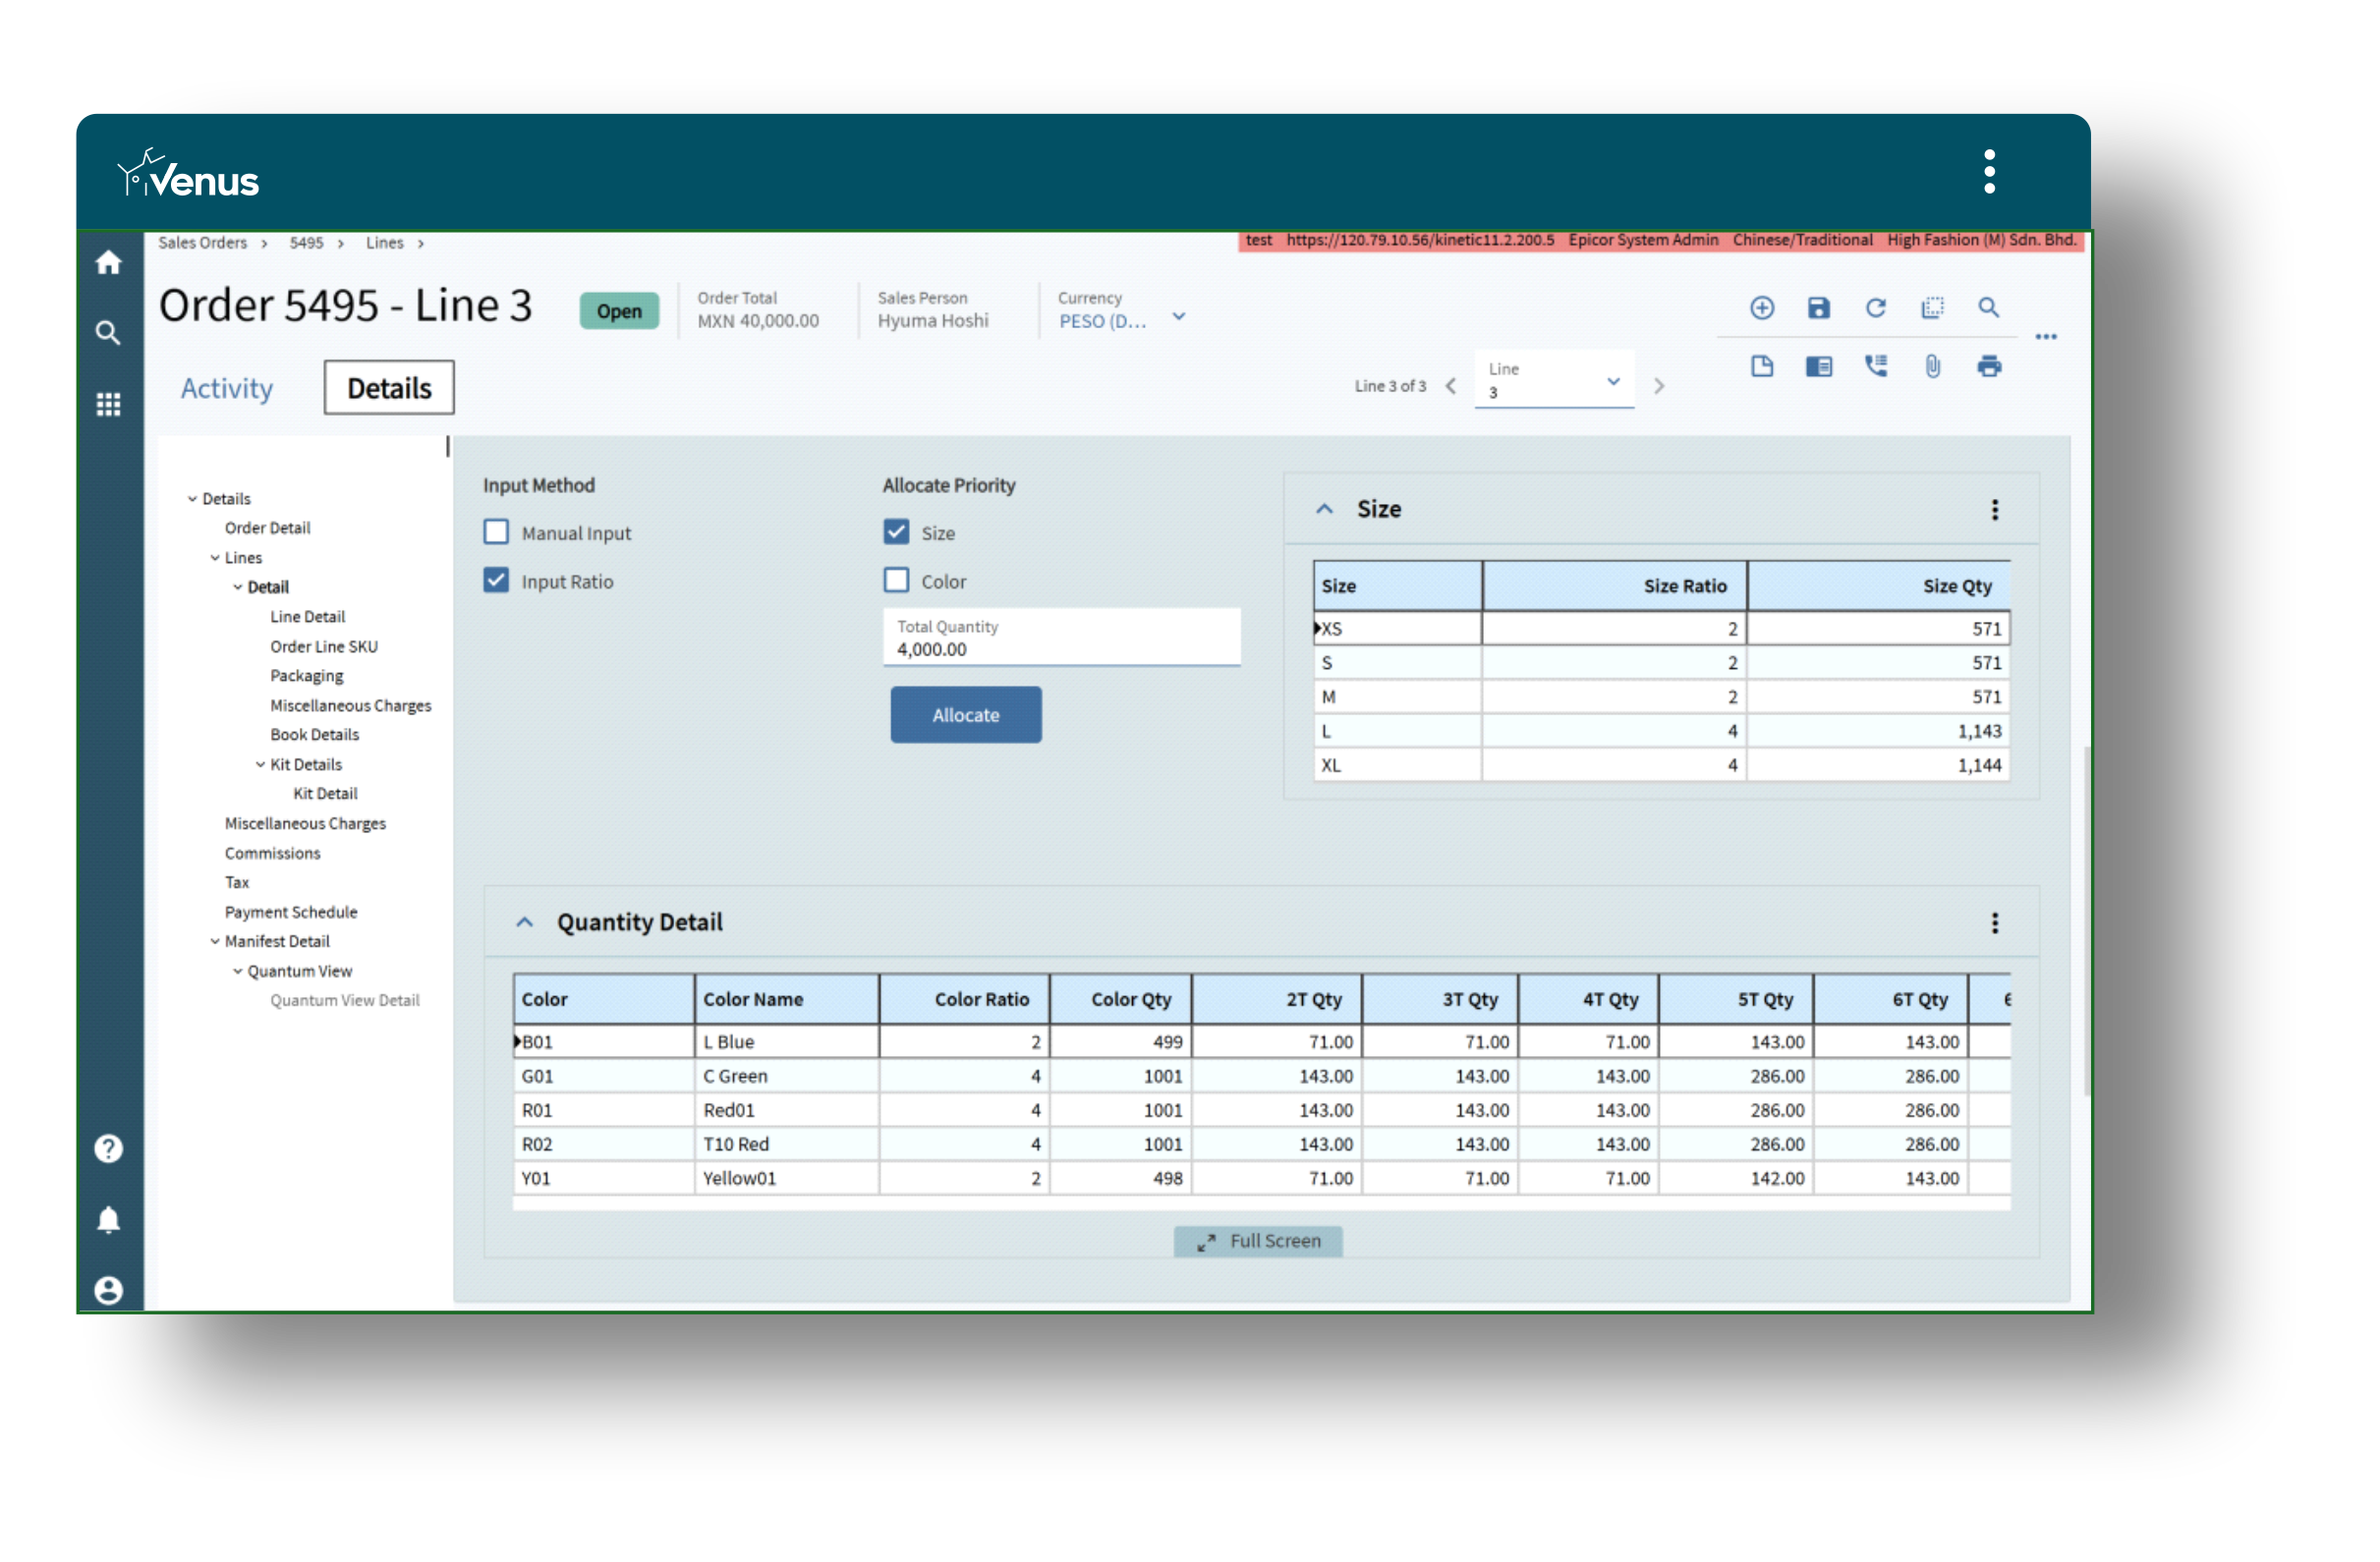Check the Color allocate priority checkbox
This screenshot has height=1562, width=2380.
[896, 580]
